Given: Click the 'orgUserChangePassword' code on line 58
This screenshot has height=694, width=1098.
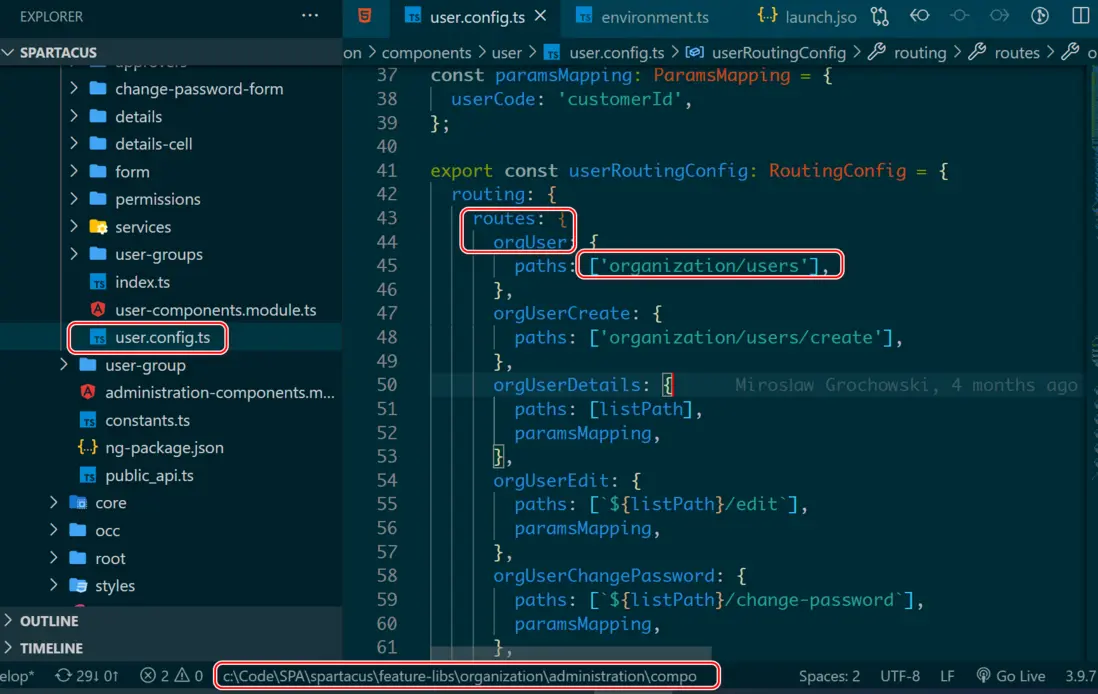Looking at the screenshot, I should pyautogui.click(x=604, y=576).
